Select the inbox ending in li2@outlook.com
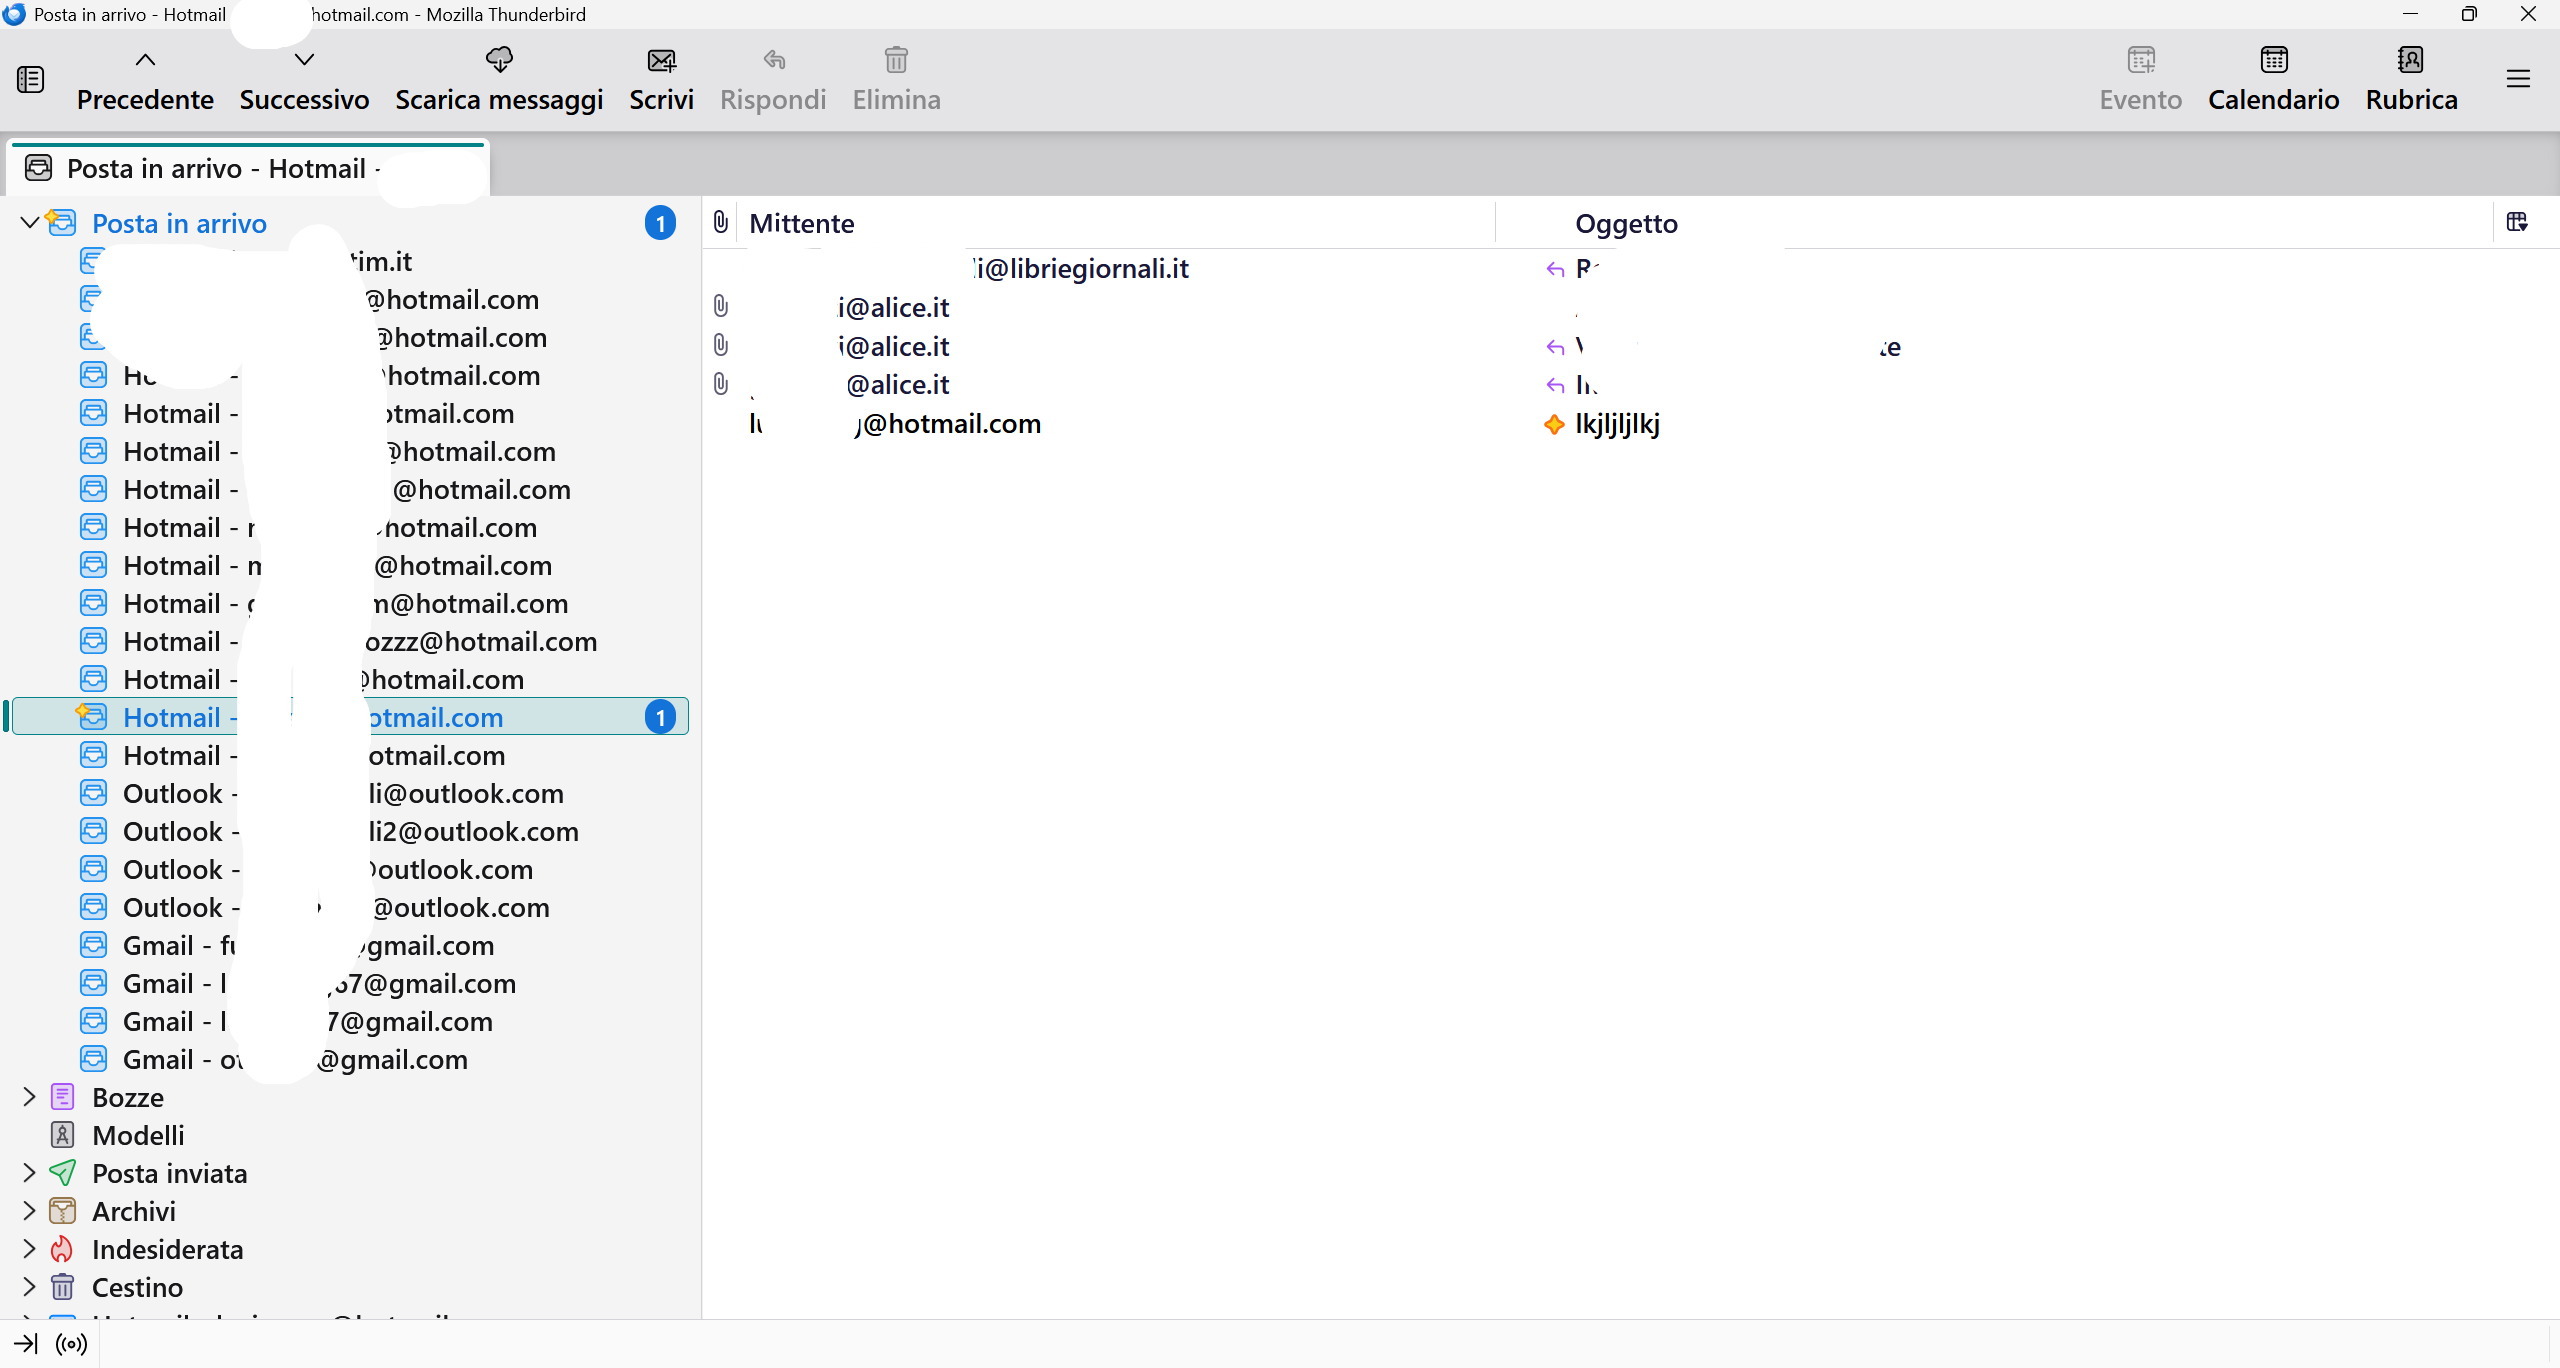Image resolution: width=2560 pixels, height=1368 pixels. click(350, 832)
